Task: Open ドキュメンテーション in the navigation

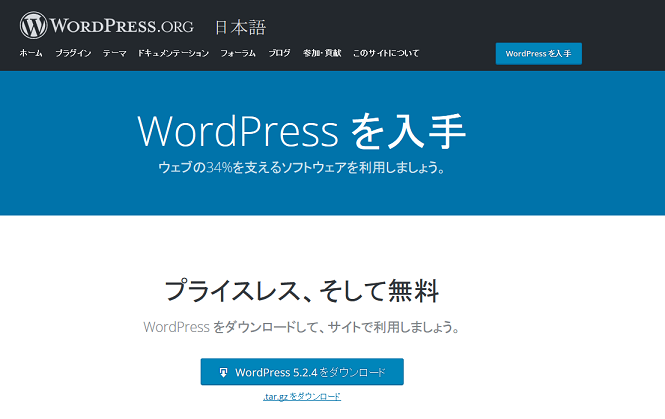Action: pos(173,53)
